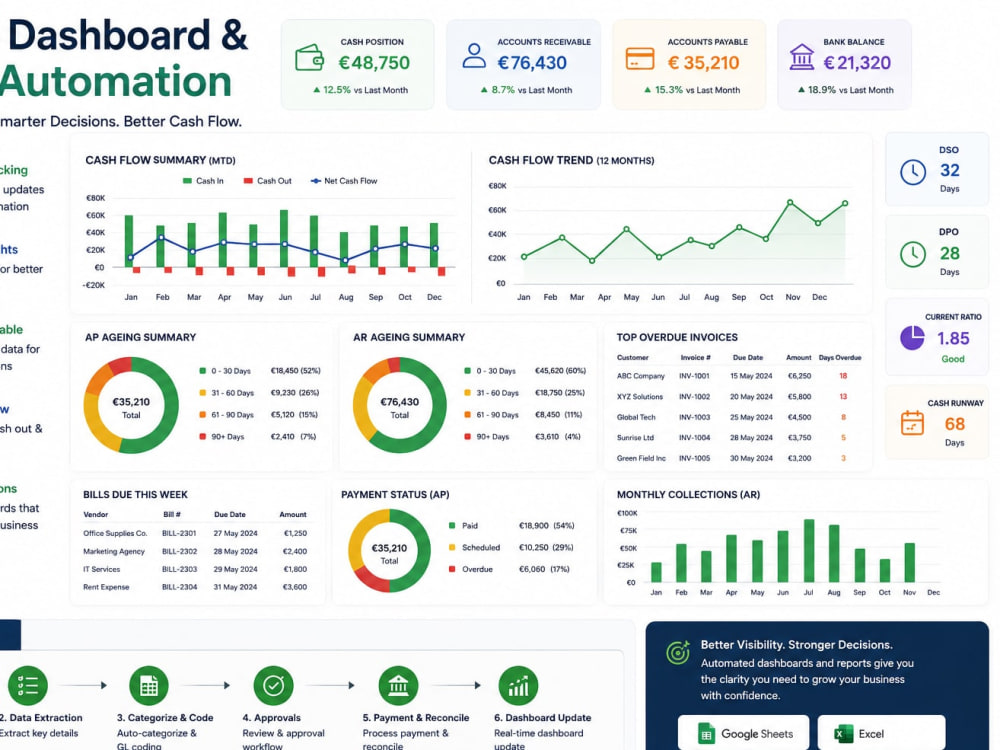The image size is (1000, 750).
Task: Click the wallet icon in Cash Position card
Action: point(310,57)
